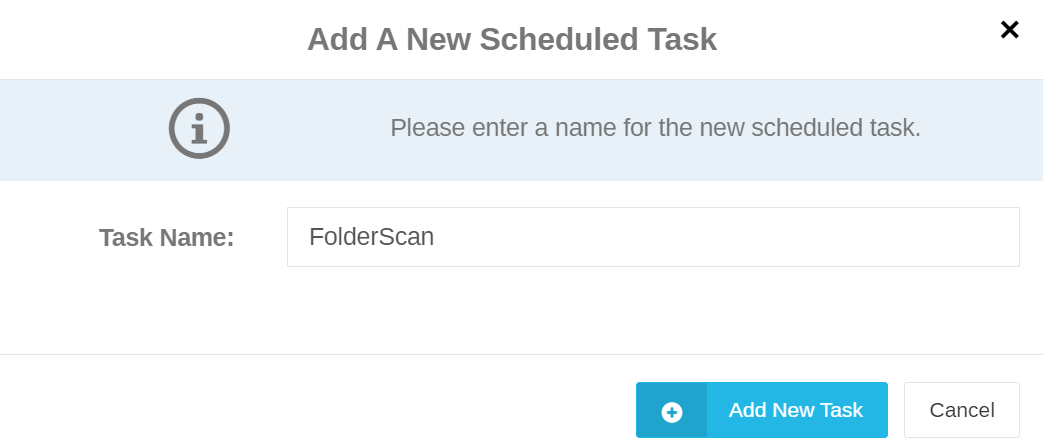Click the FolderScan text in the field
This screenshot has height=448, width=1043.
point(371,237)
